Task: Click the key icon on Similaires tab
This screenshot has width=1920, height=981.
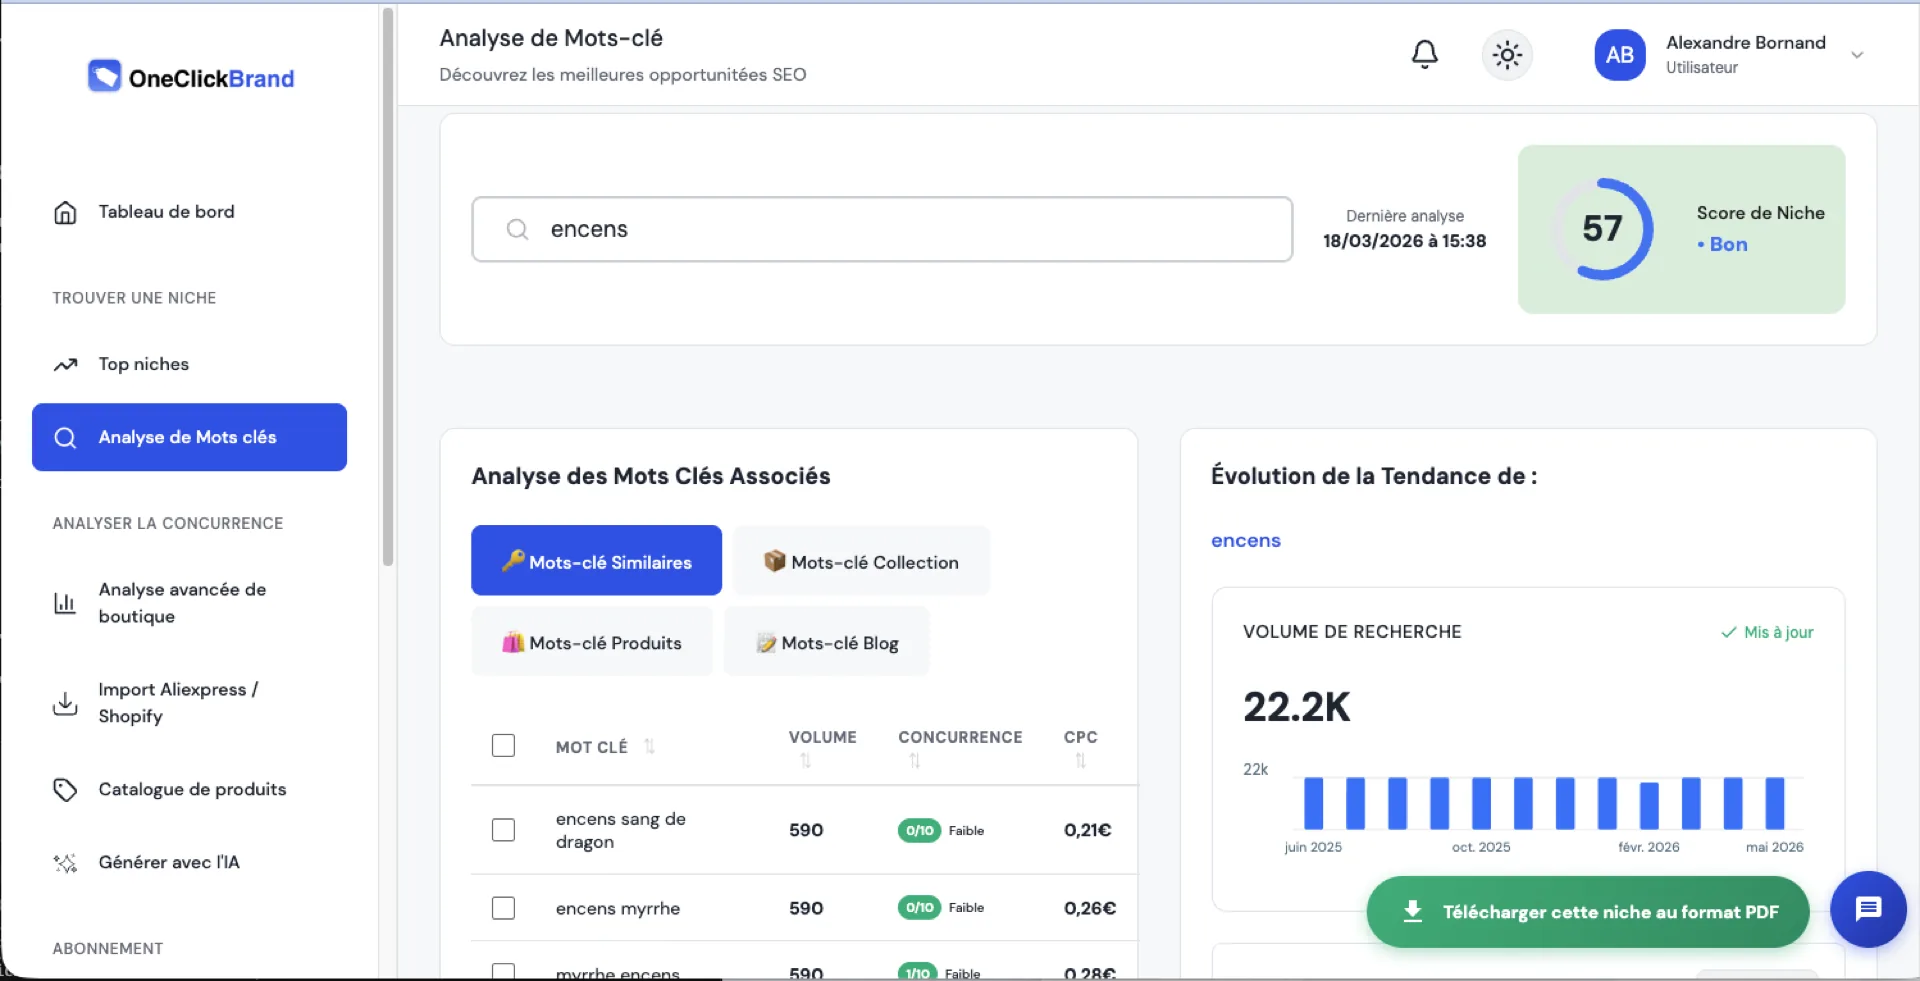Action: [513, 560]
